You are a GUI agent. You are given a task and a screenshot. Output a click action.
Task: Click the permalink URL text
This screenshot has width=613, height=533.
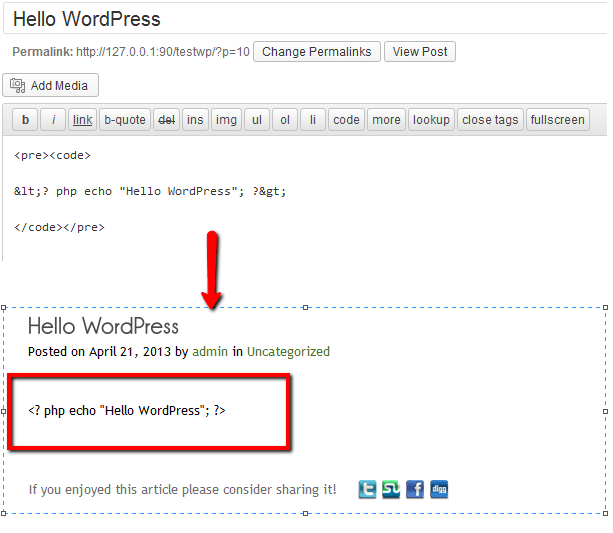point(163,52)
